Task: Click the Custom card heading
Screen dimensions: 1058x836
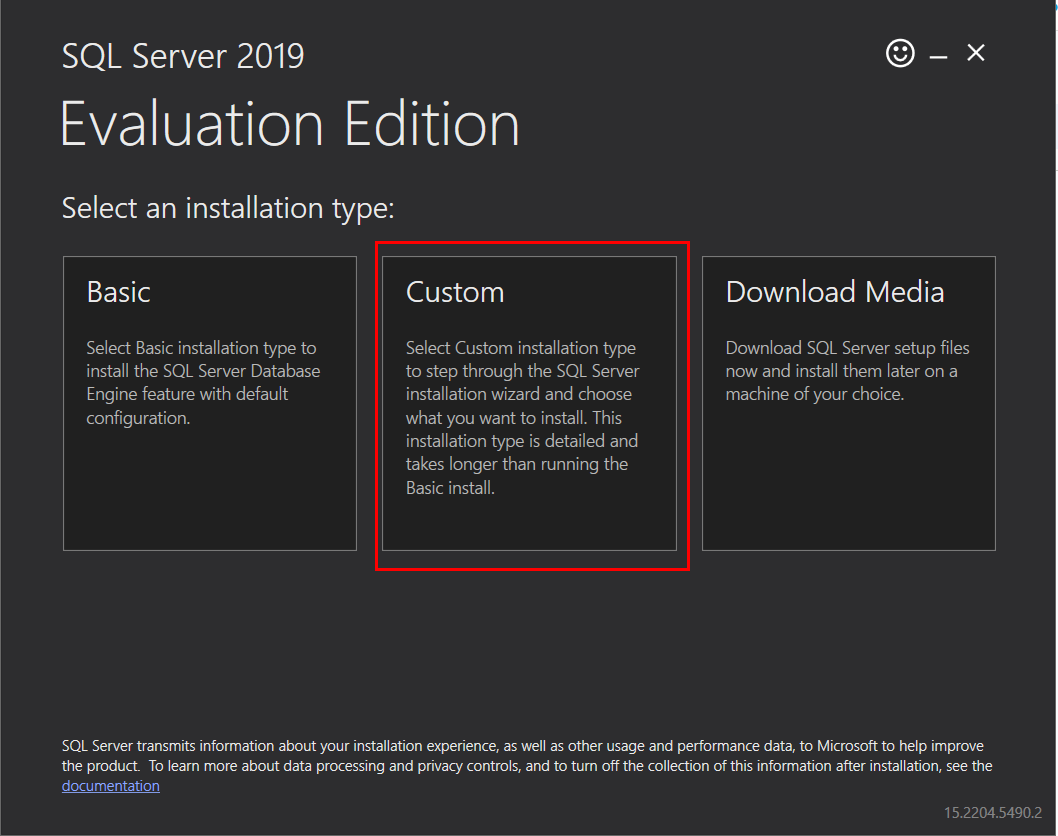Action: pos(455,292)
